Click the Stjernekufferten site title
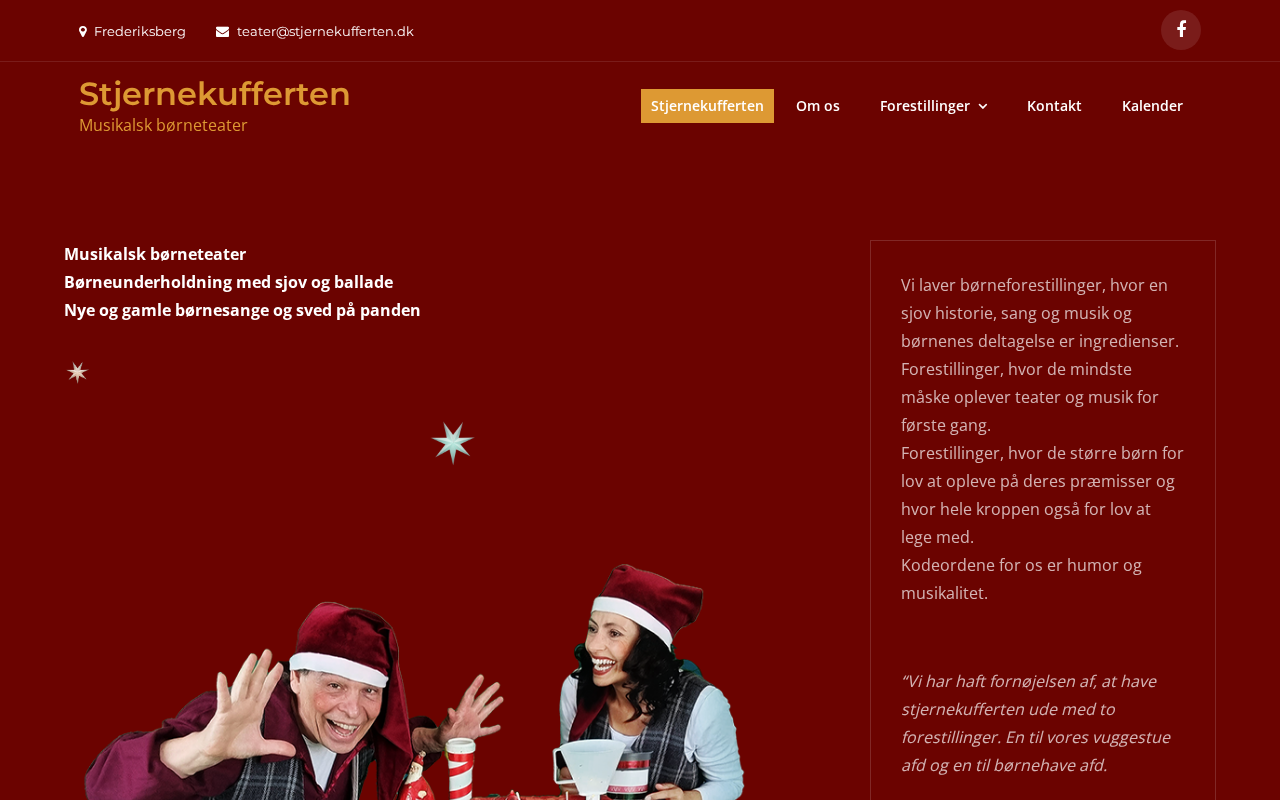The image size is (1280, 800). click(x=215, y=94)
